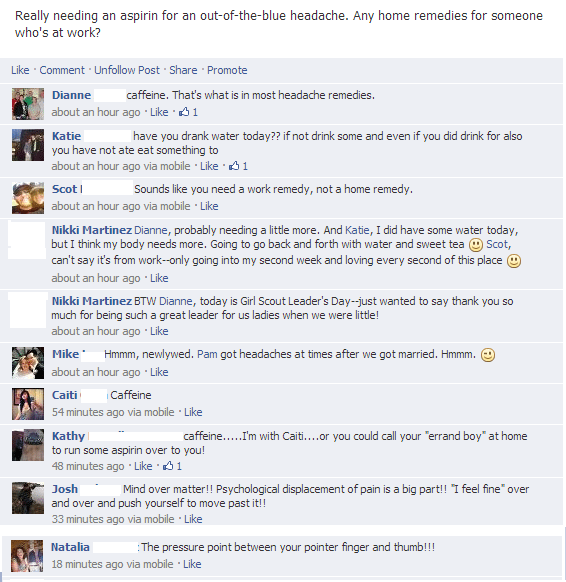Like Caiti's Caffeine comment

tap(193, 412)
